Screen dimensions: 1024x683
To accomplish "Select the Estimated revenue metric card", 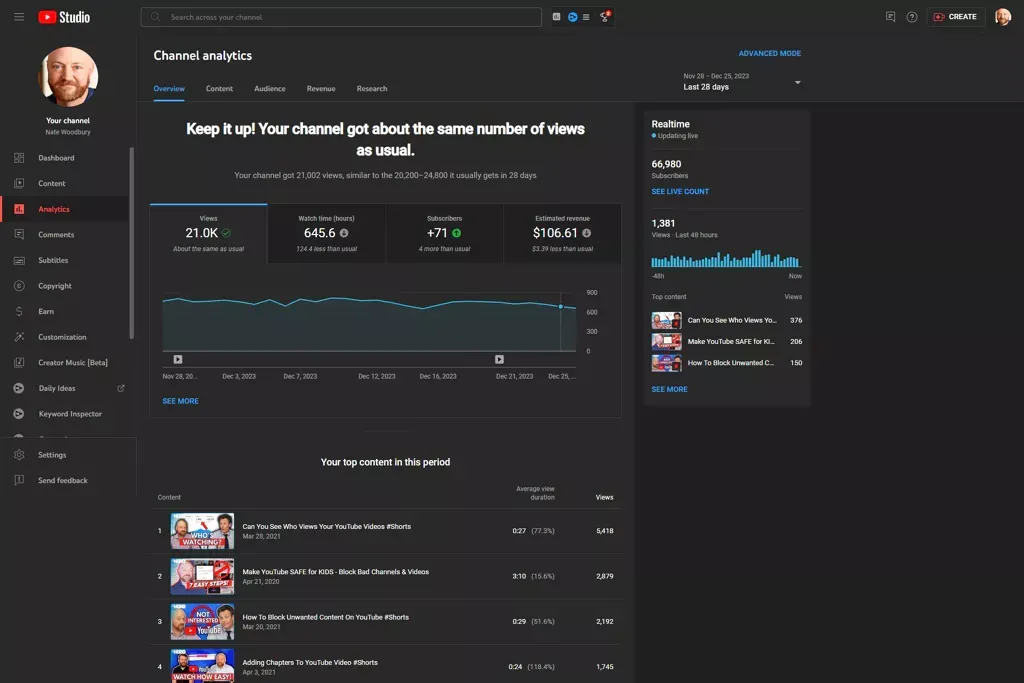I will 562,234.
